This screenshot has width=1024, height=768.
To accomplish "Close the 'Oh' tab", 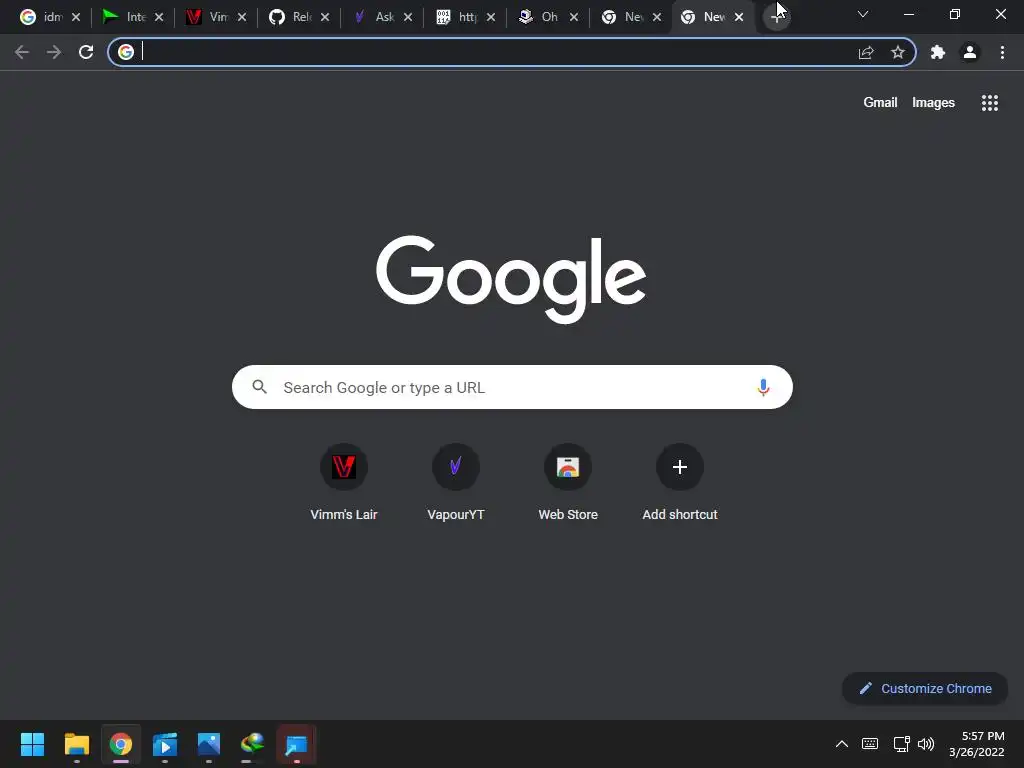I will point(573,17).
